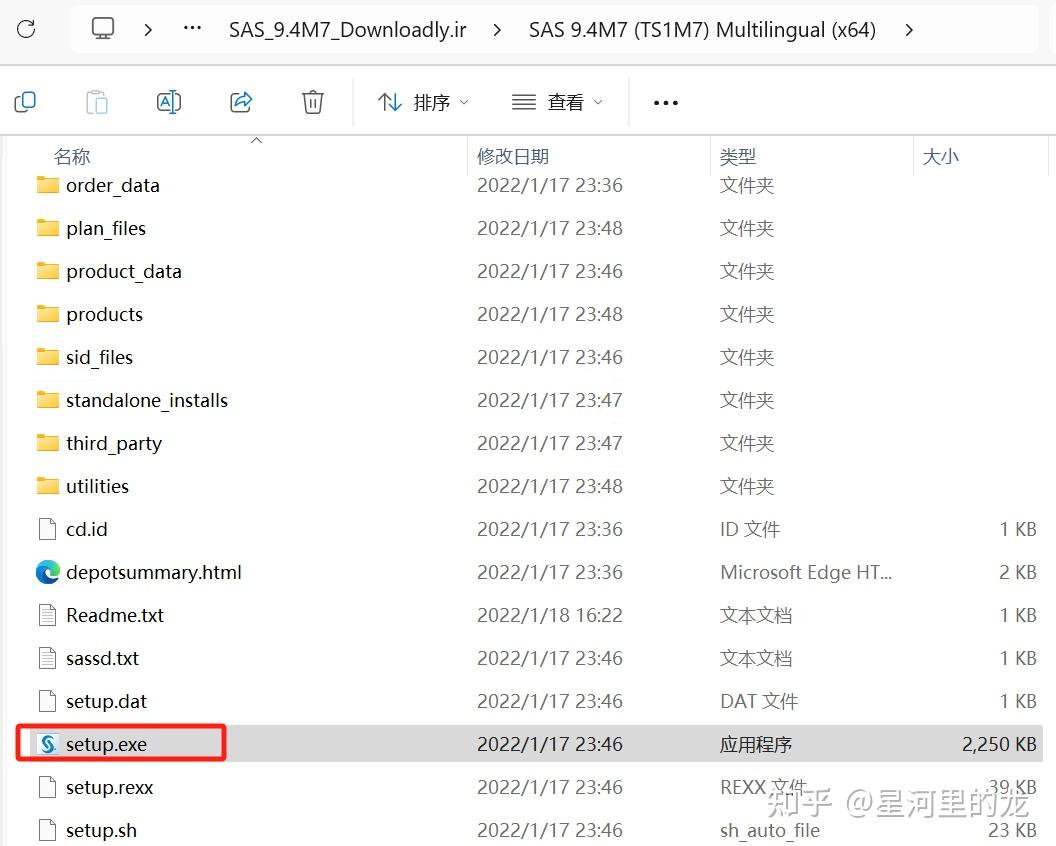Open the Readme.txt file
This screenshot has height=846, width=1056.
click(x=113, y=615)
